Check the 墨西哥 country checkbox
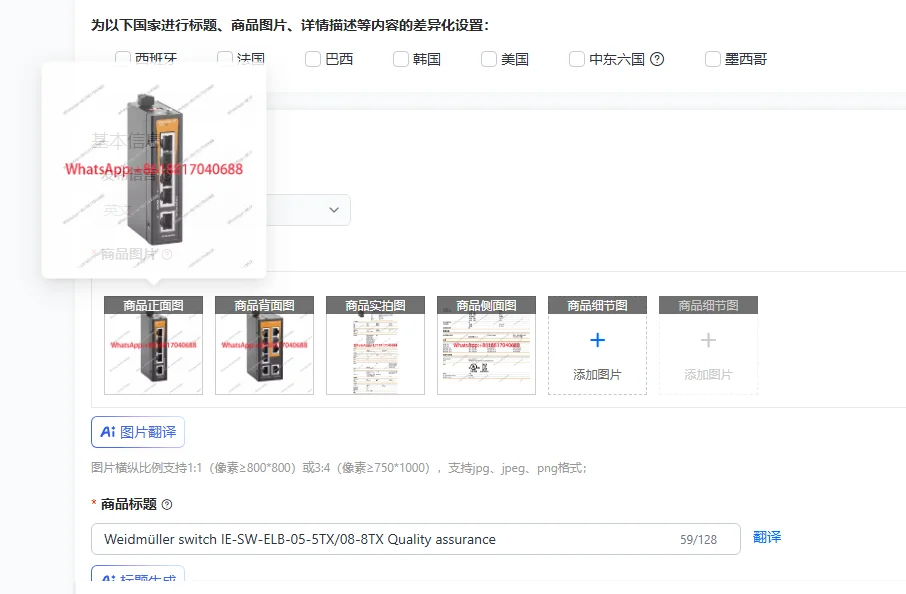The width and height of the screenshot is (906, 594). 712,59
